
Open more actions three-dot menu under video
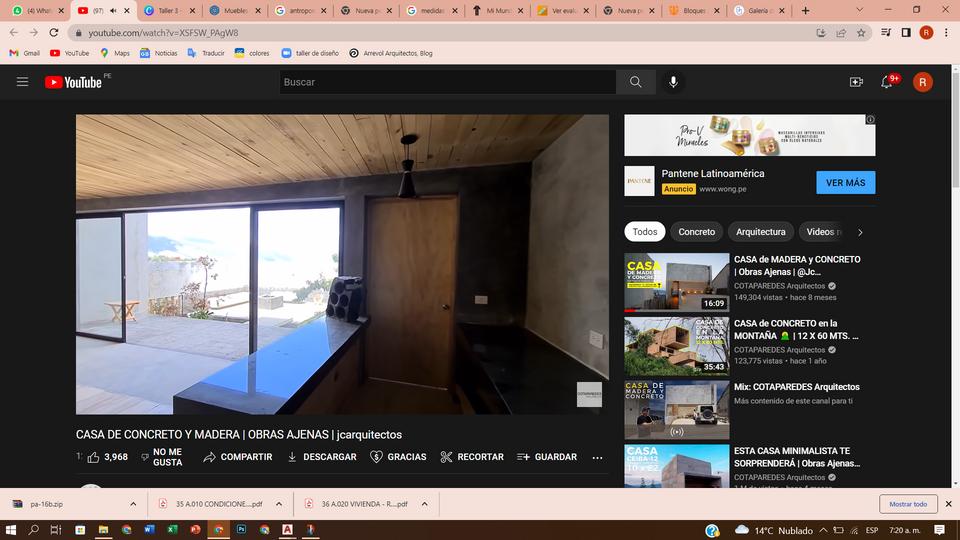point(597,457)
